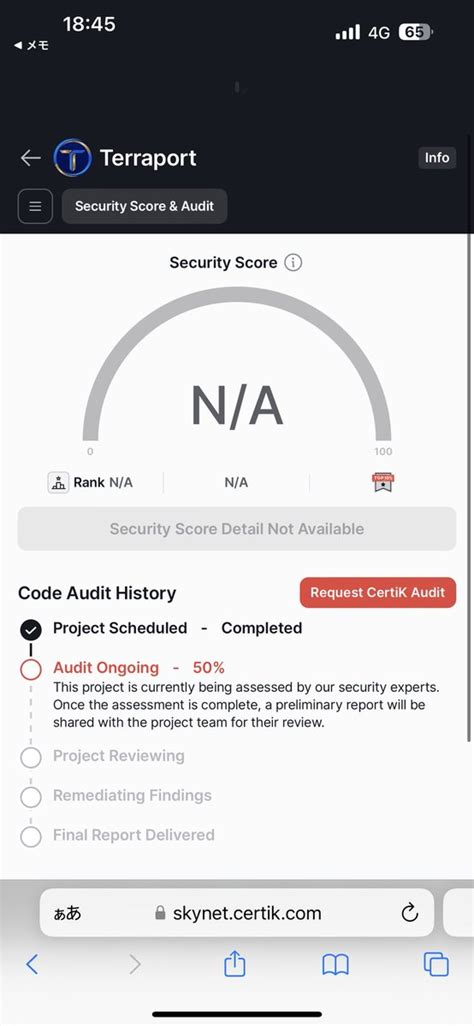Open the Safari share icon
The image size is (474, 1026).
234,964
